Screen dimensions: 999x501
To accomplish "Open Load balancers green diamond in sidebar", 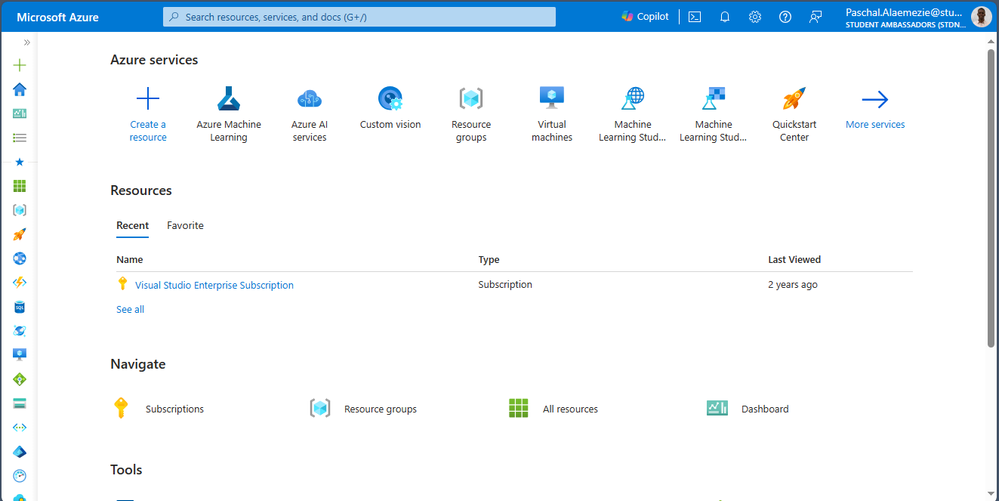I will 19,379.
